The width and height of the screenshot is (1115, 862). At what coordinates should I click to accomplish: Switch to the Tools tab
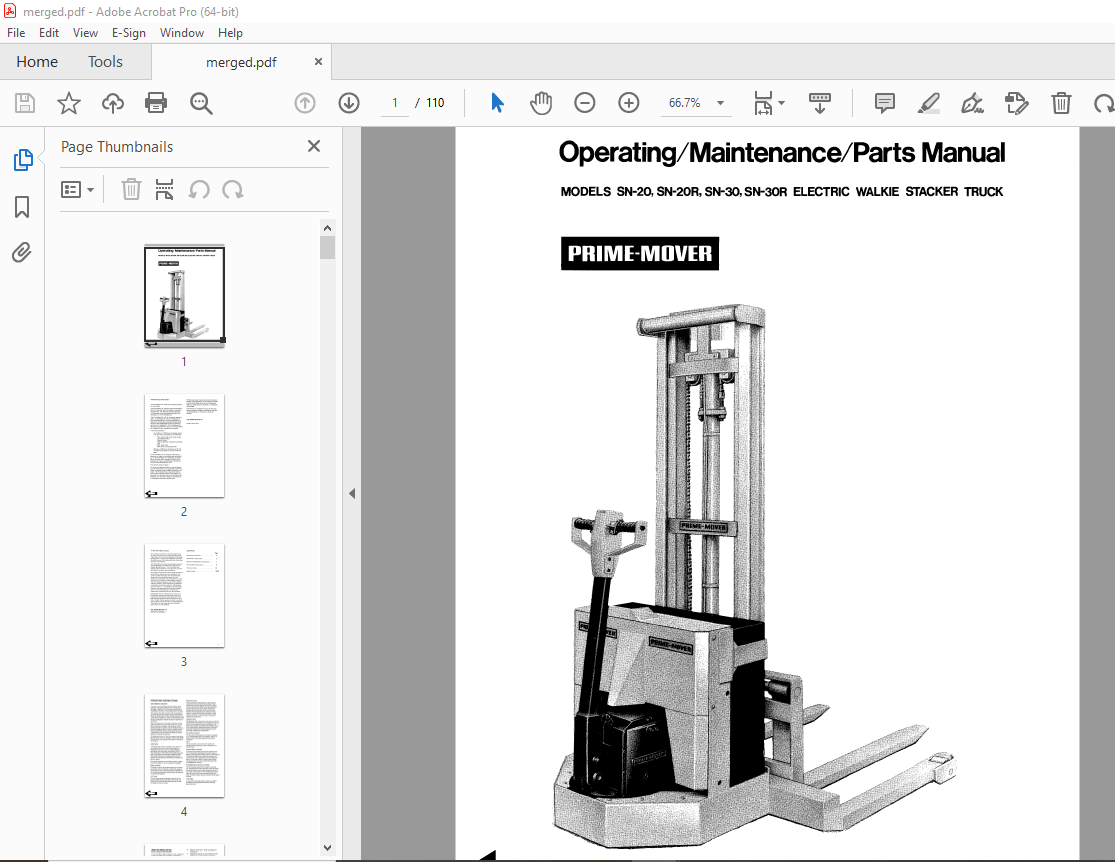(105, 62)
